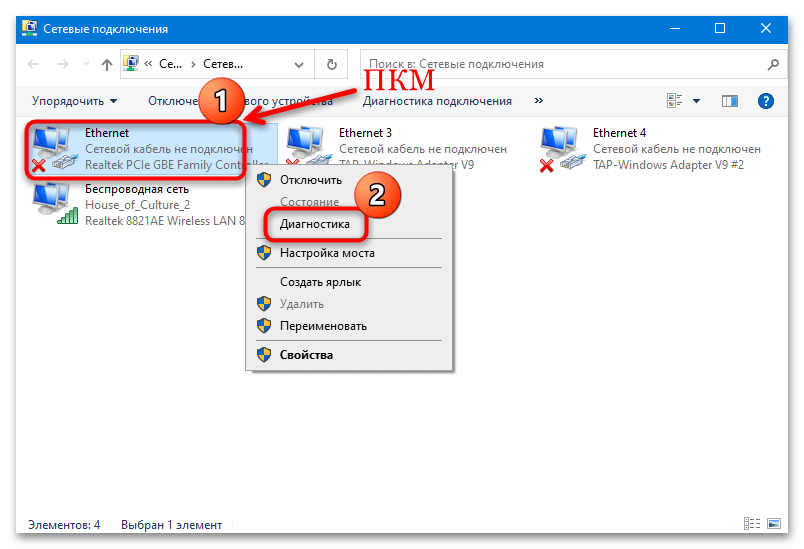Open the Упорядочить dropdown menu

click(x=74, y=101)
